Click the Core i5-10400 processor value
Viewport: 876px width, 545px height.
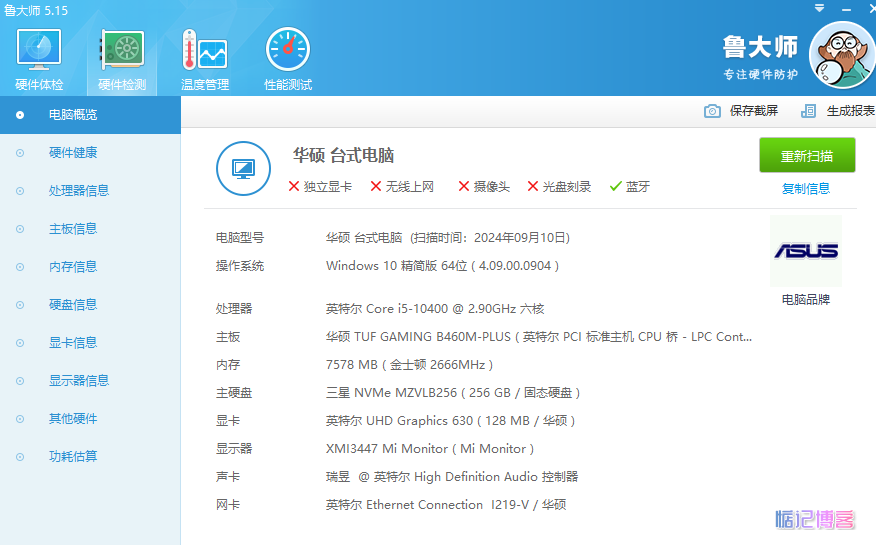tap(435, 309)
